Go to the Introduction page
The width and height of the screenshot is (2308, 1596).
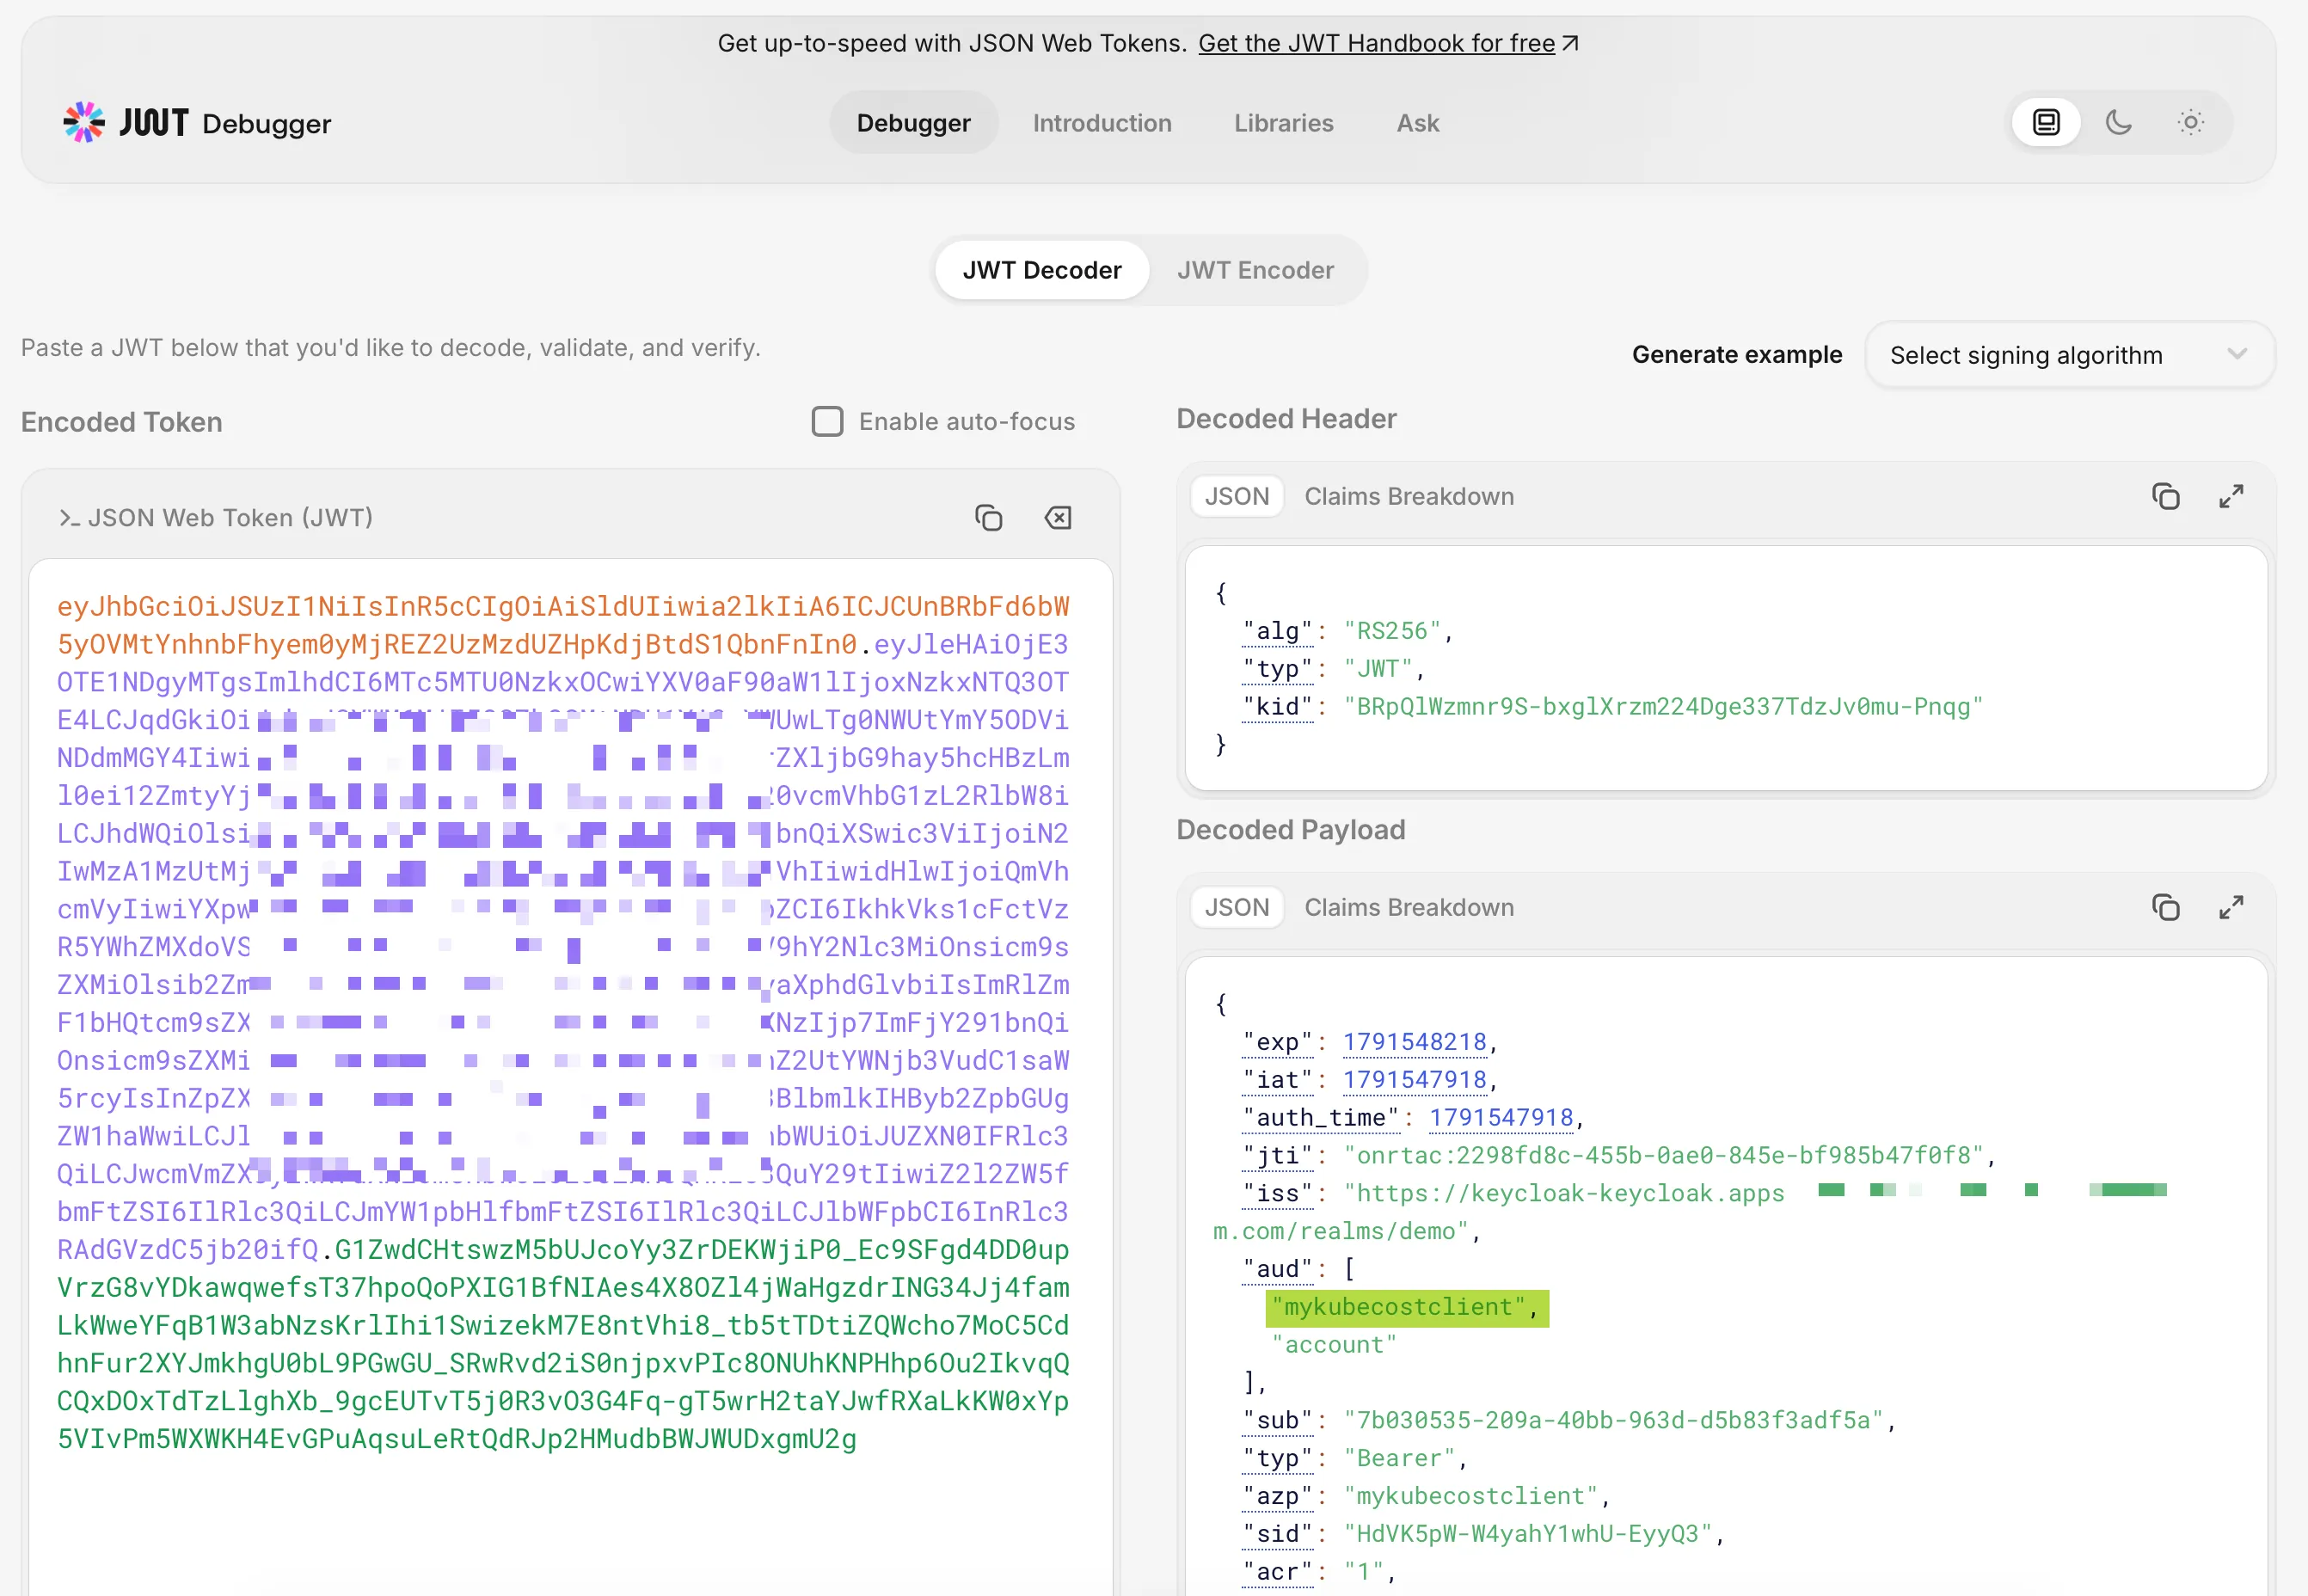pyautogui.click(x=1102, y=122)
